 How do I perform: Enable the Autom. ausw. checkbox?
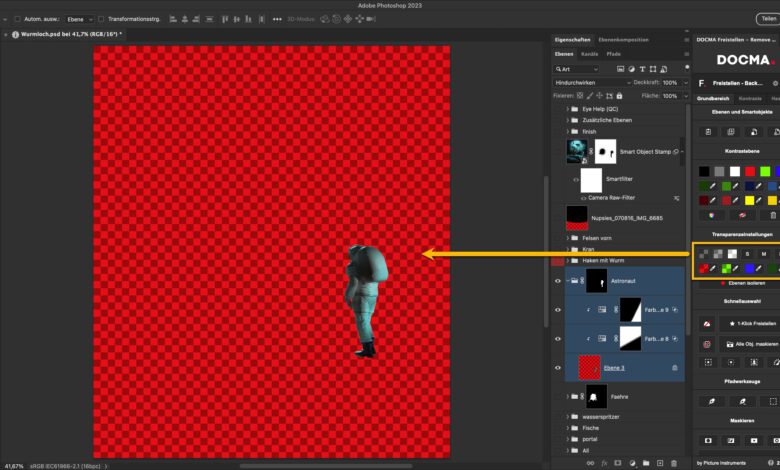pos(18,19)
